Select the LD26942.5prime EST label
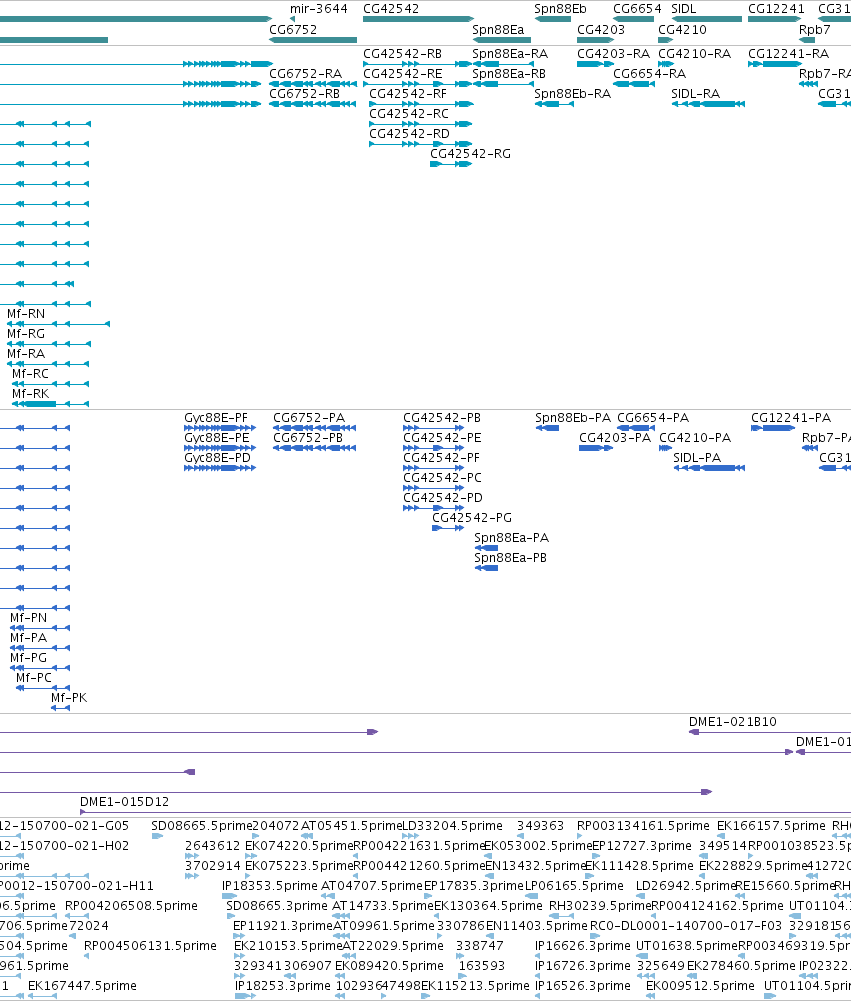This screenshot has width=851, height=1001. coord(685,885)
